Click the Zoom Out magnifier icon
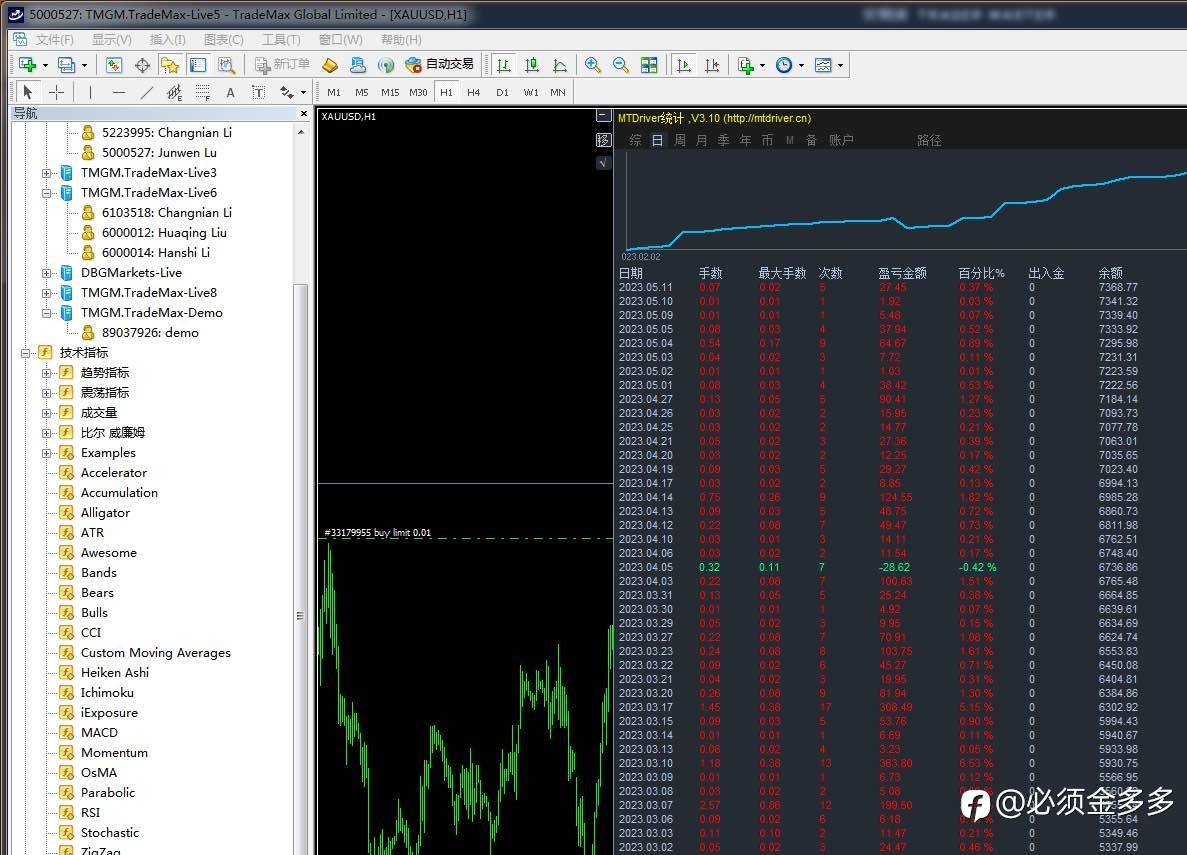The image size is (1187, 855). click(x=621, y=65)
